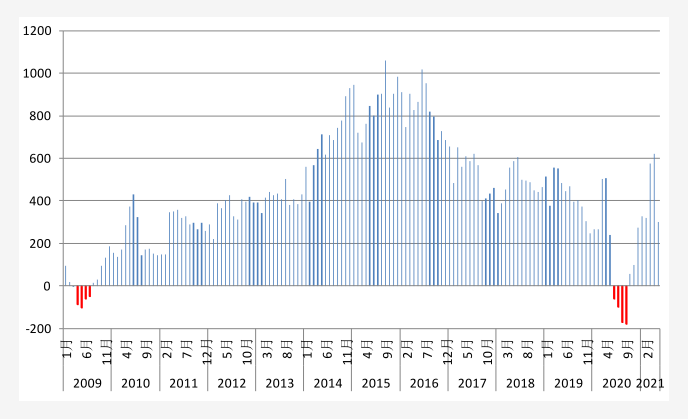
Task: Select the 1月 label above 2009
Action: coord(67,349)
